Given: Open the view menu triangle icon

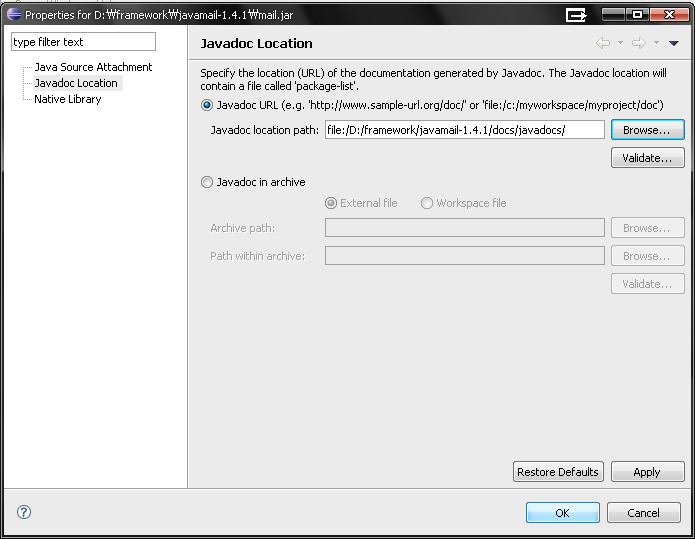Looking at the screenshot, I should click(674, 43).
